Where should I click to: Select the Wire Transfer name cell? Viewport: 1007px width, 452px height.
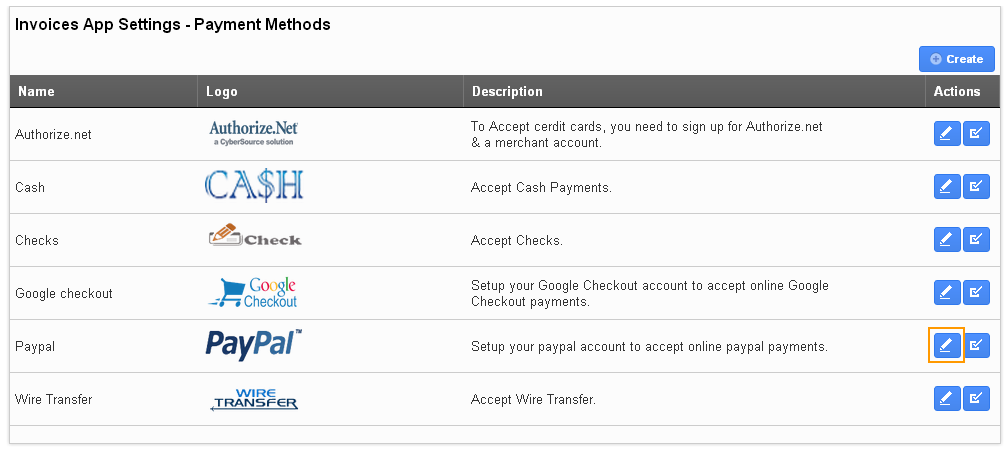coord(103,399)
